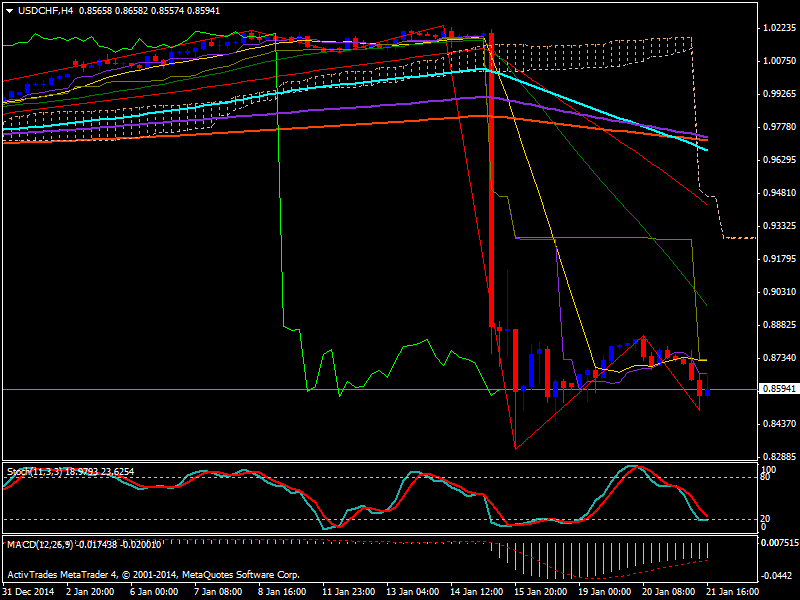
Task: Click the 0.82885 price axis label
Action: coord(779,457)
